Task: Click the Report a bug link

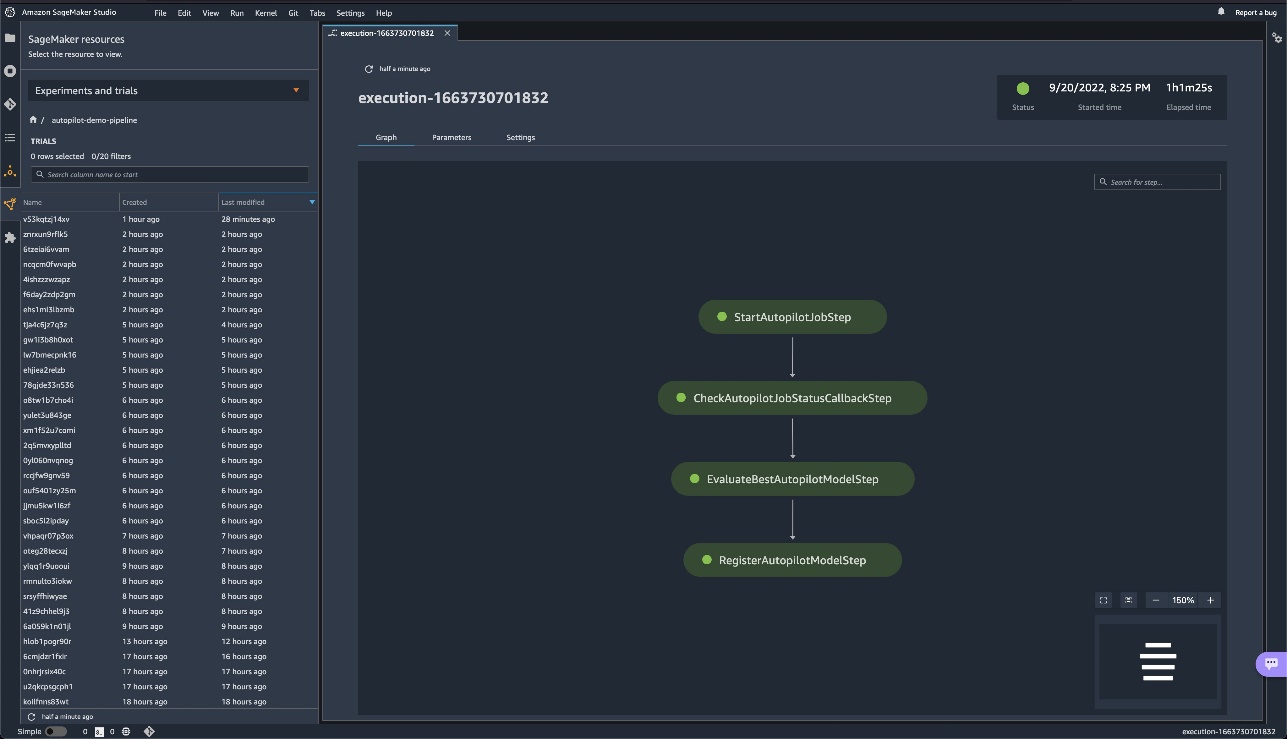Action: [x=1256, y=13]
